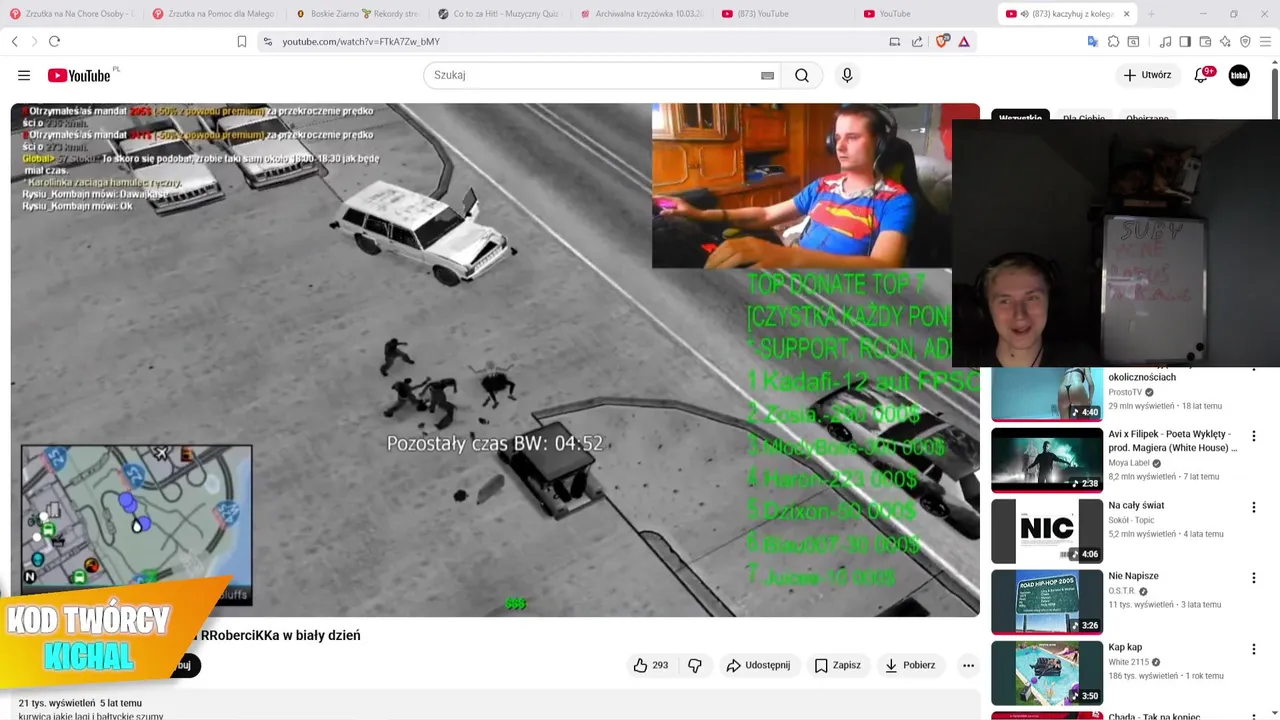Open the browser main hamburger menu
Screen dimensions: 1280x720
[1266, 41]
